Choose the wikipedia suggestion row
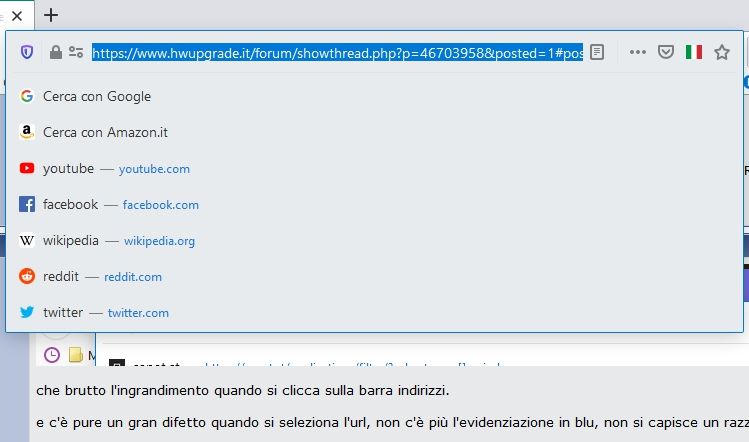 tap(374, 240)
